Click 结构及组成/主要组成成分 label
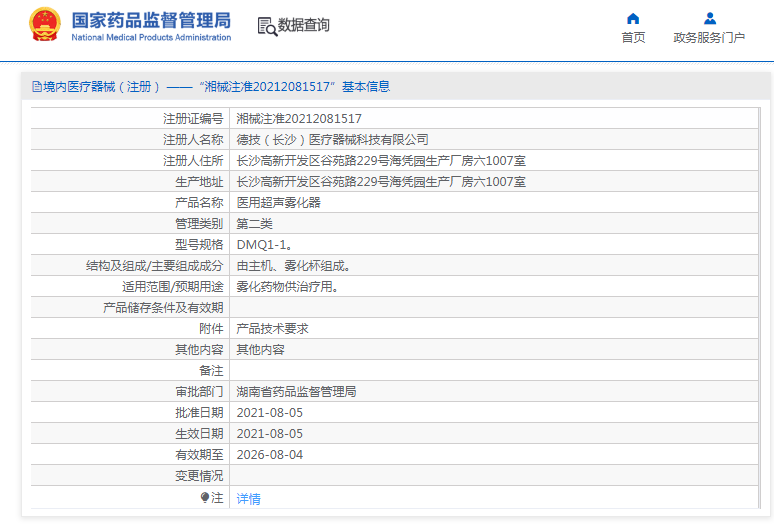 click(155, 266)
